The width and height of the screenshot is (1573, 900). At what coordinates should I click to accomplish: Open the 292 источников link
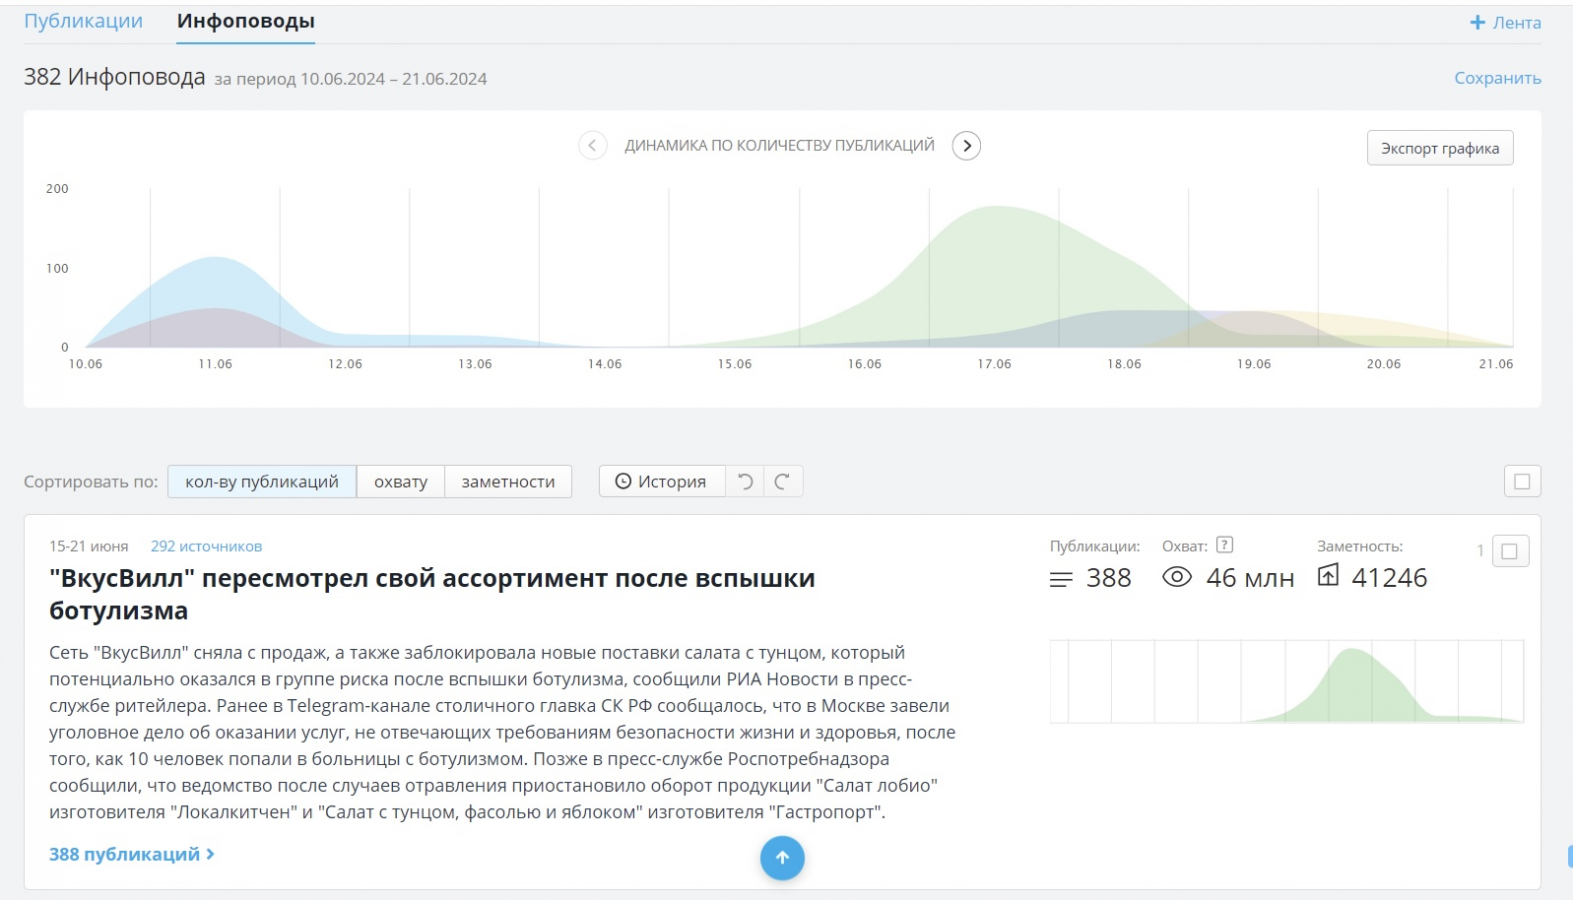point(206,546)
